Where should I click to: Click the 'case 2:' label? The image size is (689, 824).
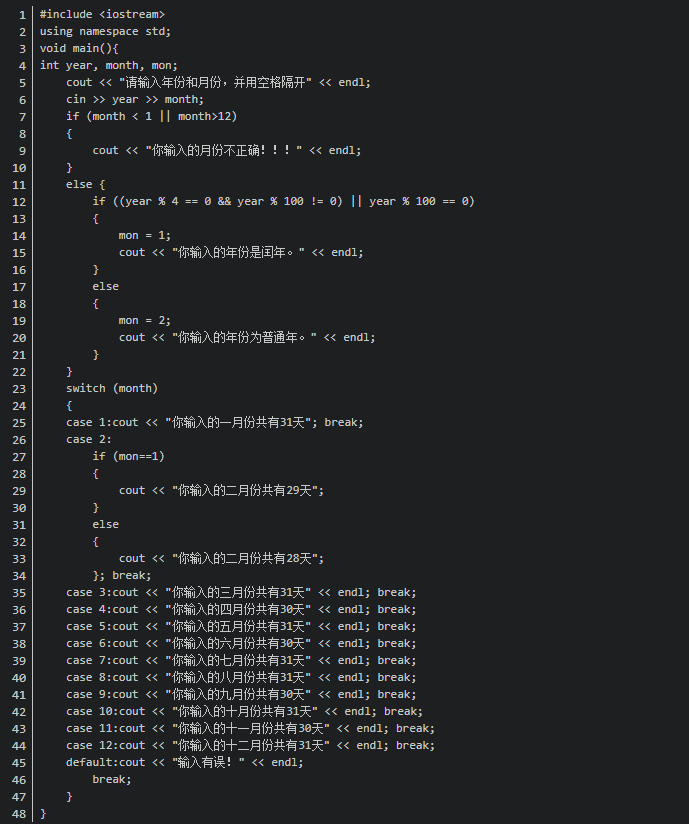(x=89, y=439)
